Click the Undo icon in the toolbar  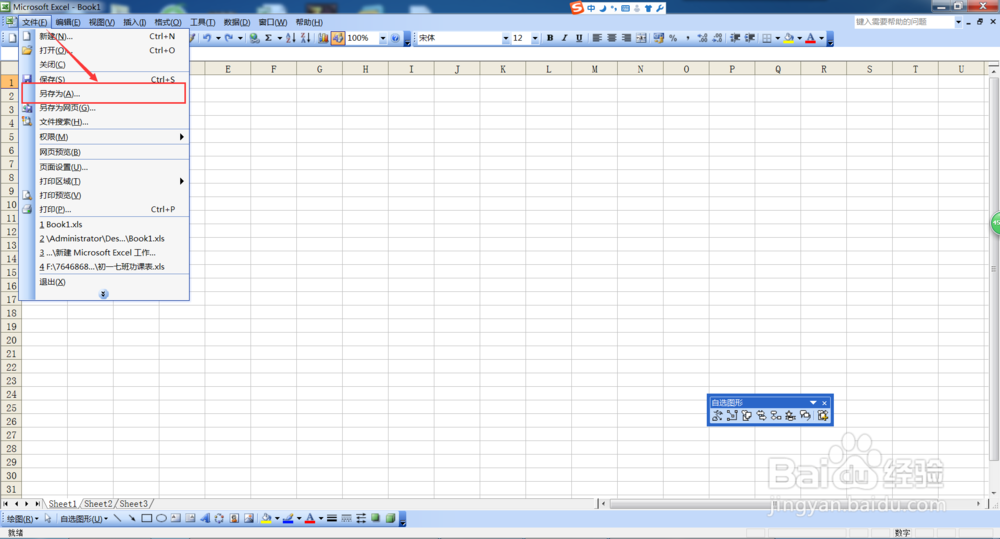click(207, 38)
